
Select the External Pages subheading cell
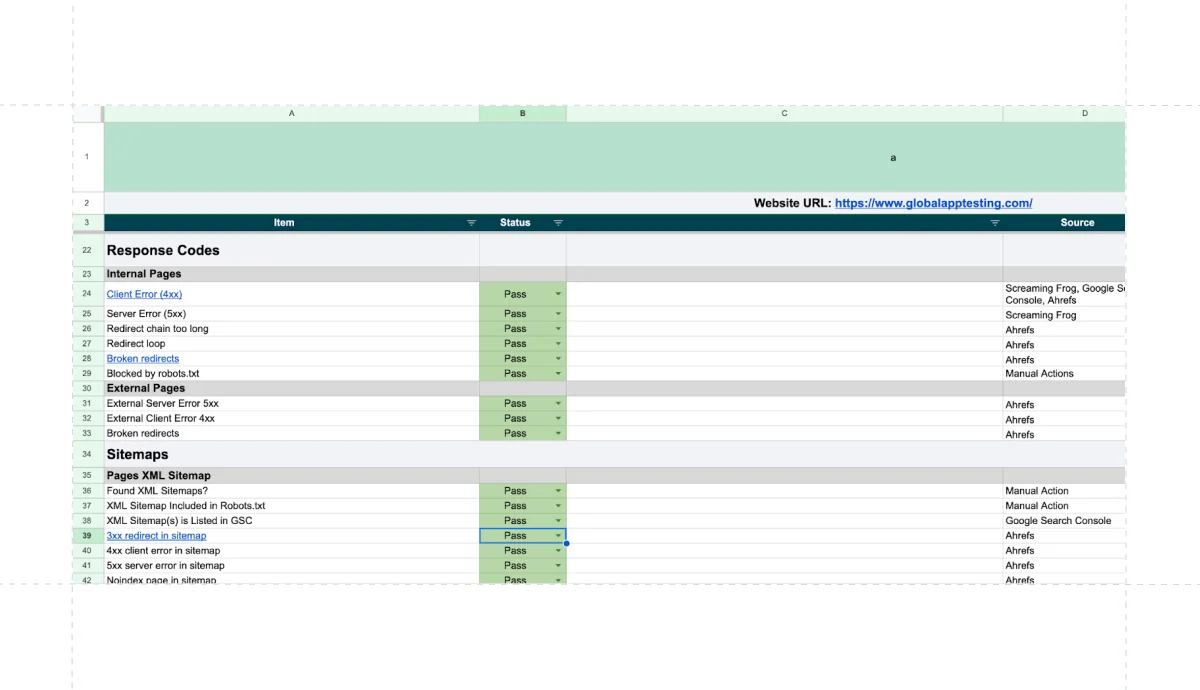coord(292,388)
